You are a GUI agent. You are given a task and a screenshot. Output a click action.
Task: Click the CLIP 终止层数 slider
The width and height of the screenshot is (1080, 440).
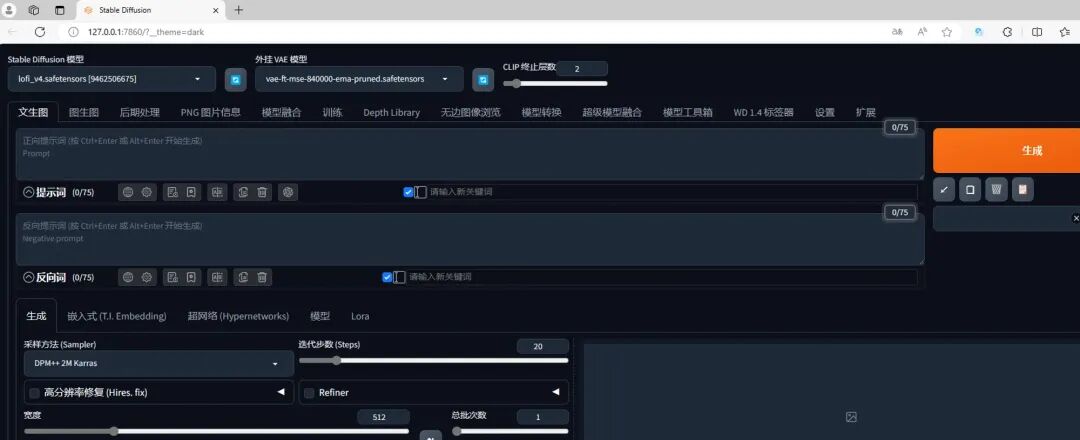coord(555,84)
